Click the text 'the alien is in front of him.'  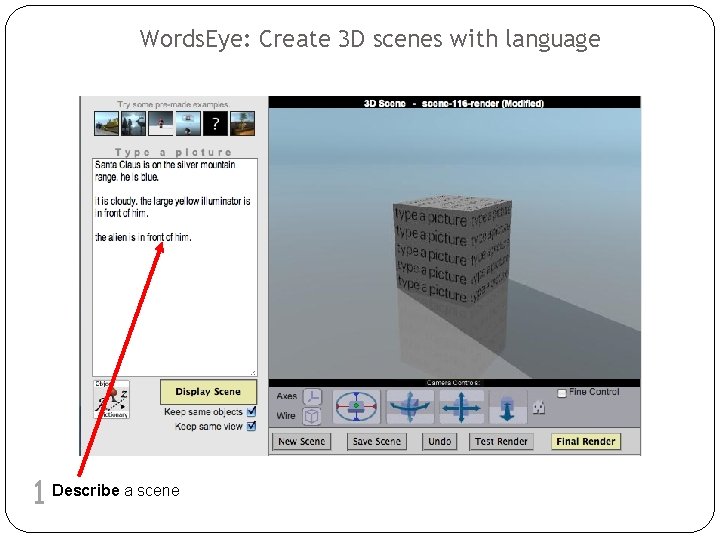(x=143, y=237)
